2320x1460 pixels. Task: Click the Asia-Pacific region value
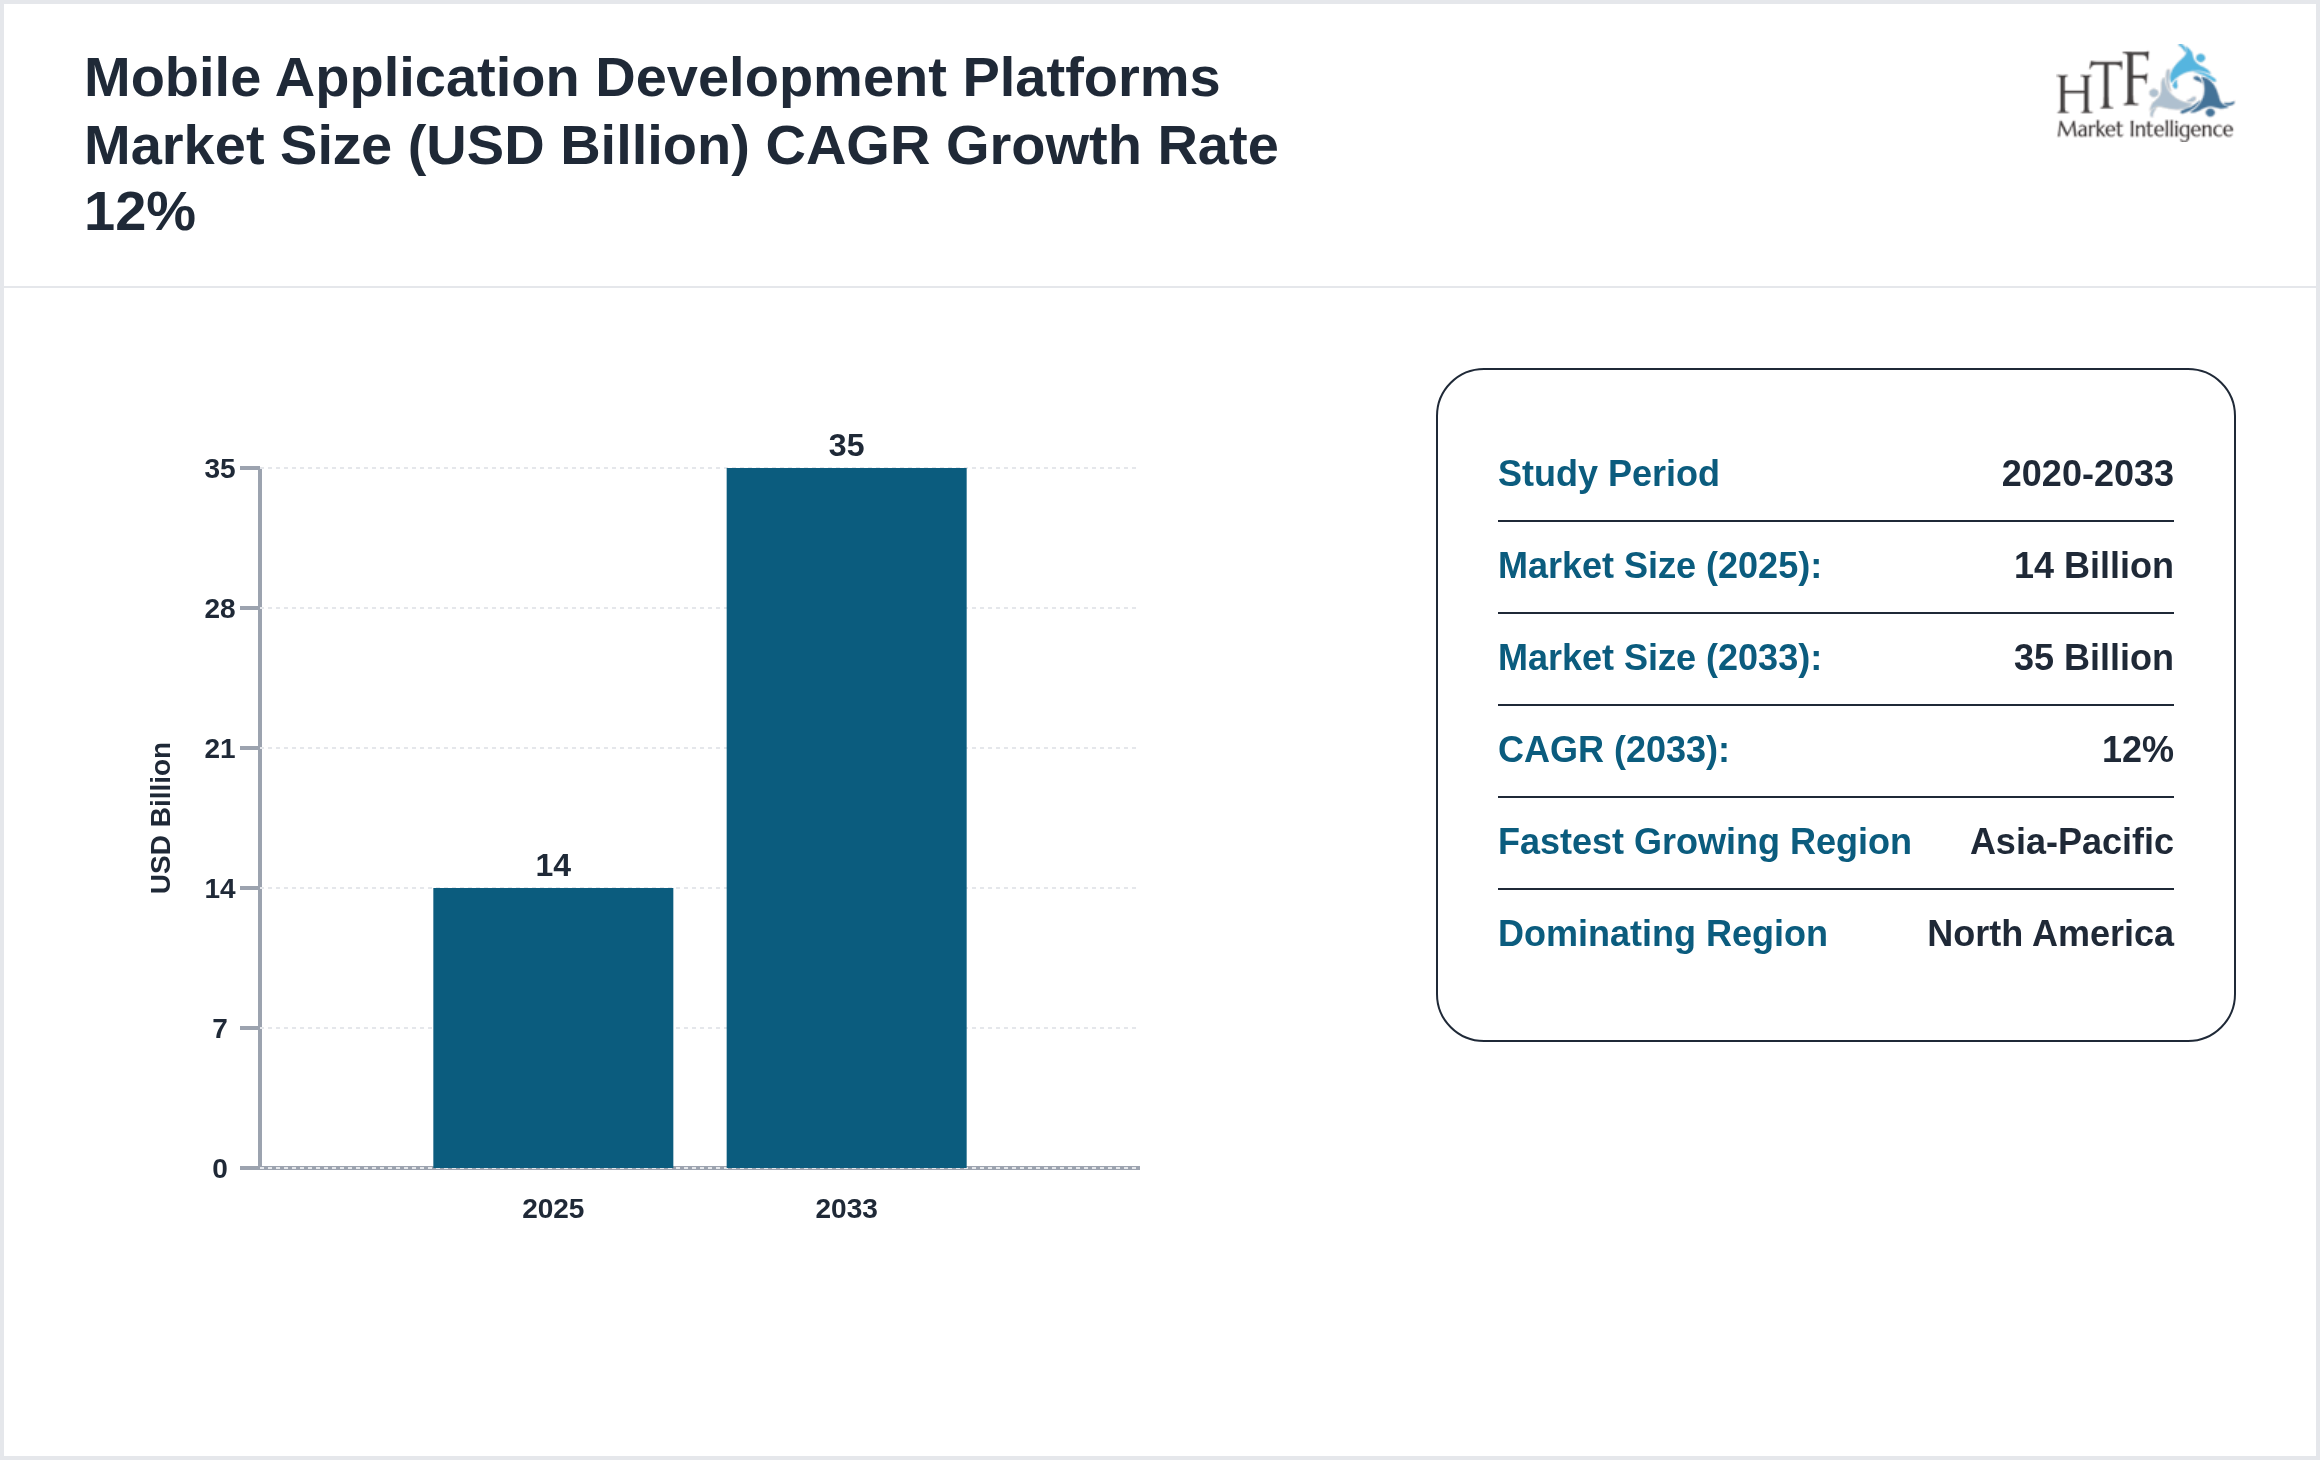coord(2071,842)
